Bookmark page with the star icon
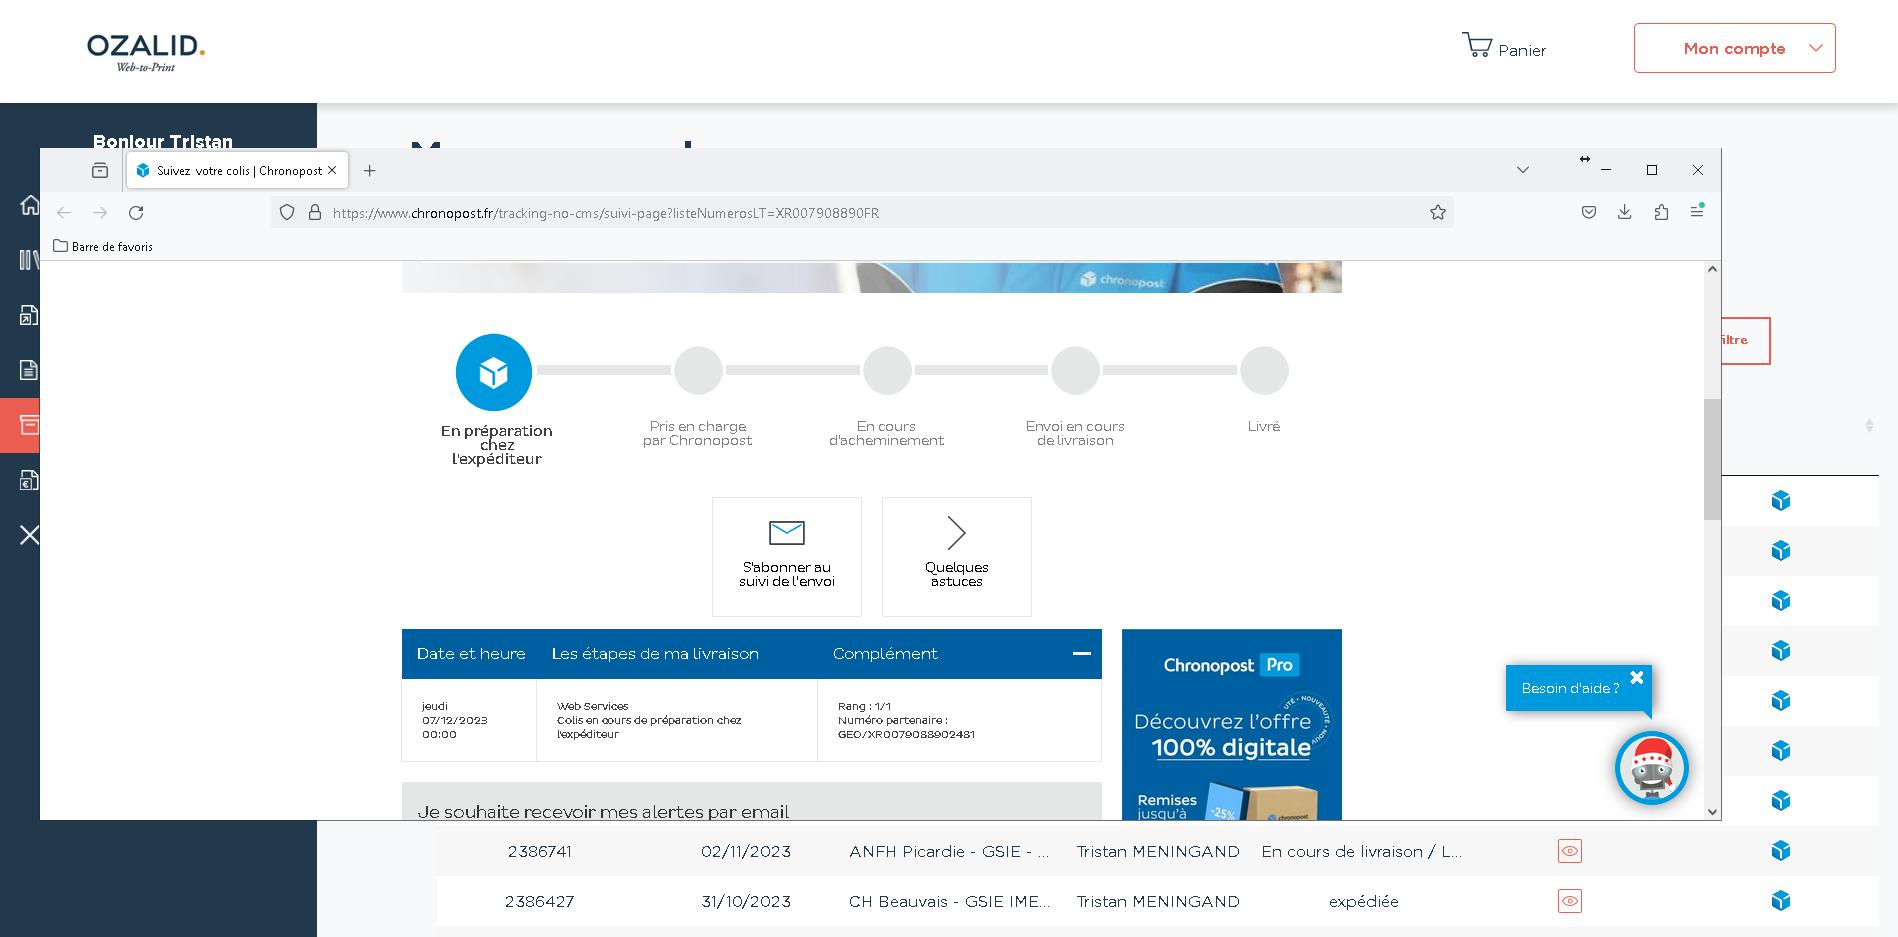 tap(1438, 212)
